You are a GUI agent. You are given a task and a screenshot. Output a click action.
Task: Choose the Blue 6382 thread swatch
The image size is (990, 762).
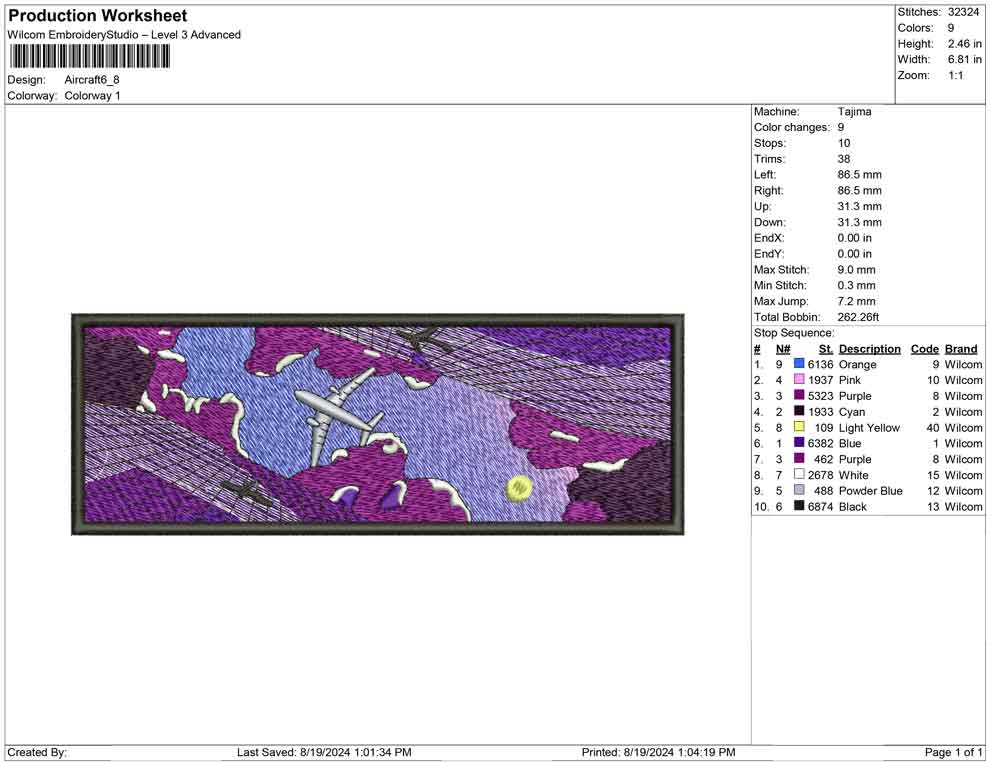799,444
